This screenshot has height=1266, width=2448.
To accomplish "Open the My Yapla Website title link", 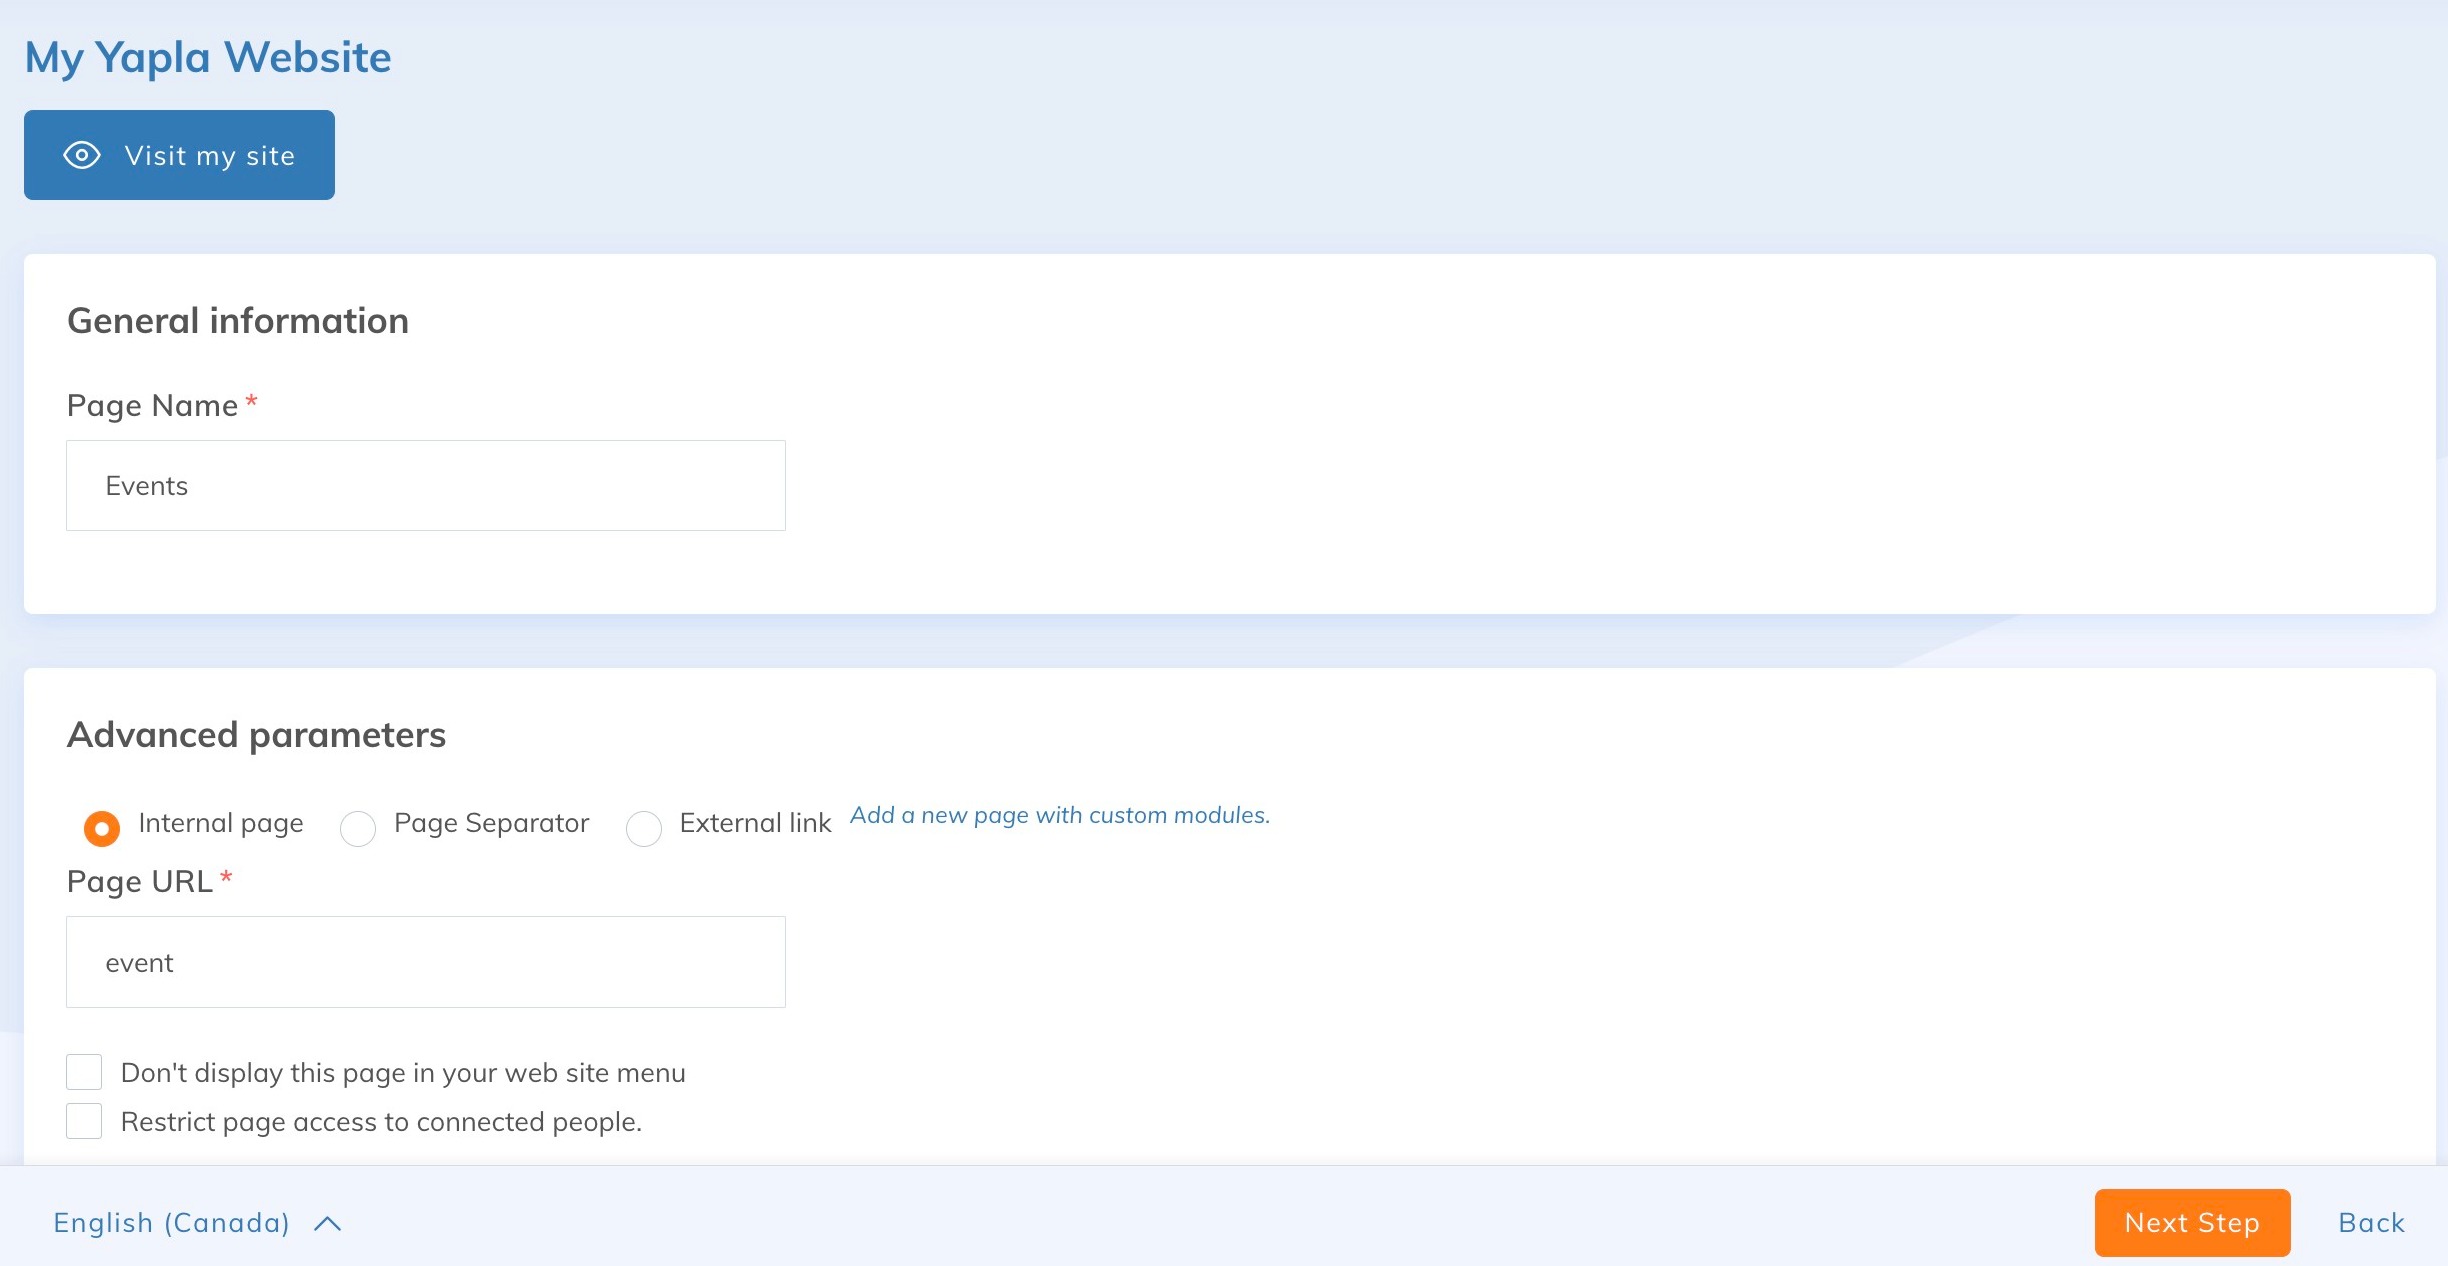I will click(208, 57).
